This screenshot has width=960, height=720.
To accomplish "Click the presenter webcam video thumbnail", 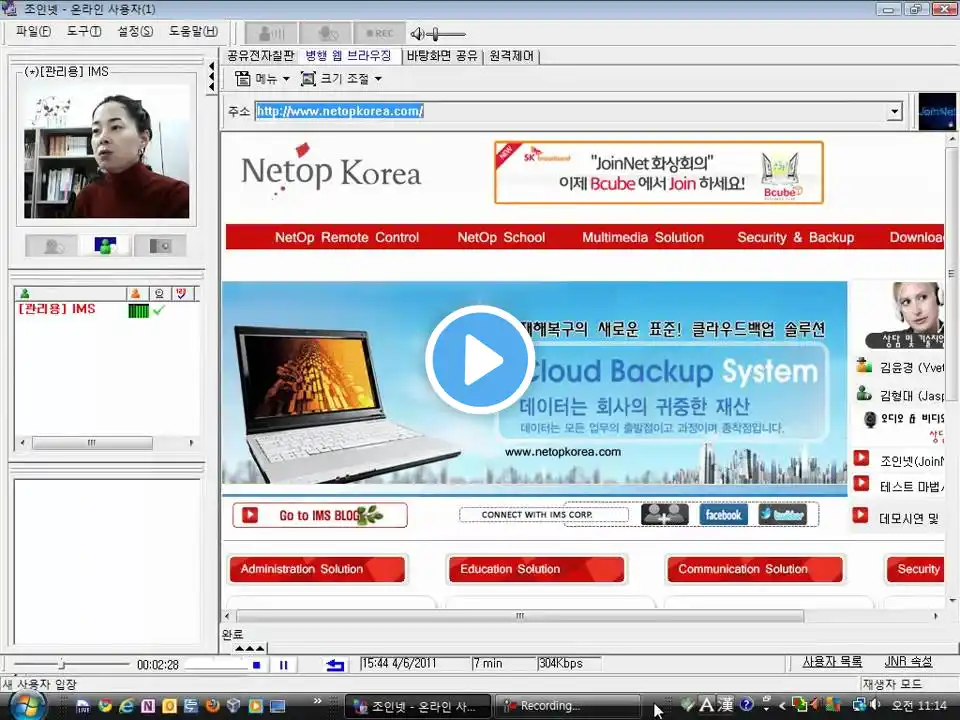I will 107,151.
